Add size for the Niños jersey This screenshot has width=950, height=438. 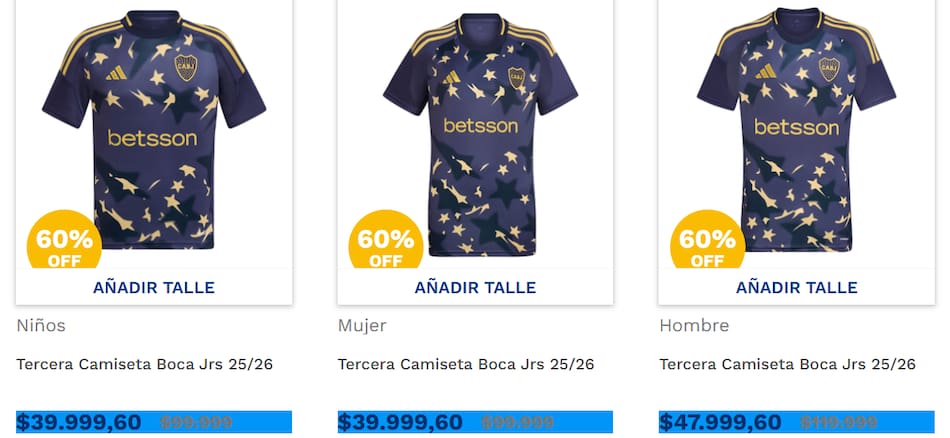coord(154,287)
